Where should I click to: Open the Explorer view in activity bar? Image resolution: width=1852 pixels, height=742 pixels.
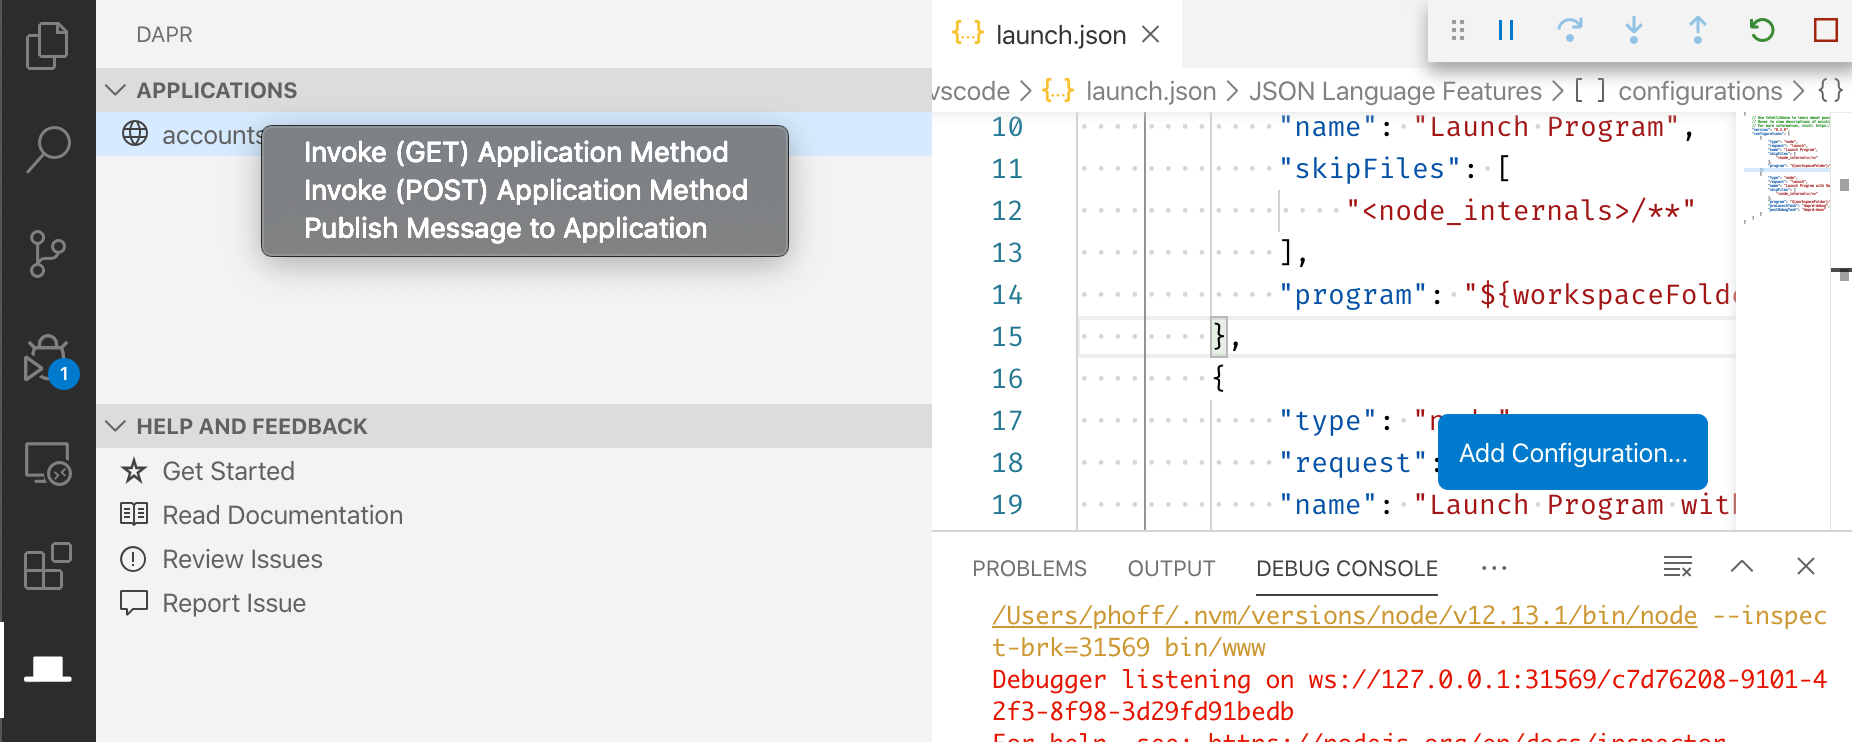click(x=47, y=46)
